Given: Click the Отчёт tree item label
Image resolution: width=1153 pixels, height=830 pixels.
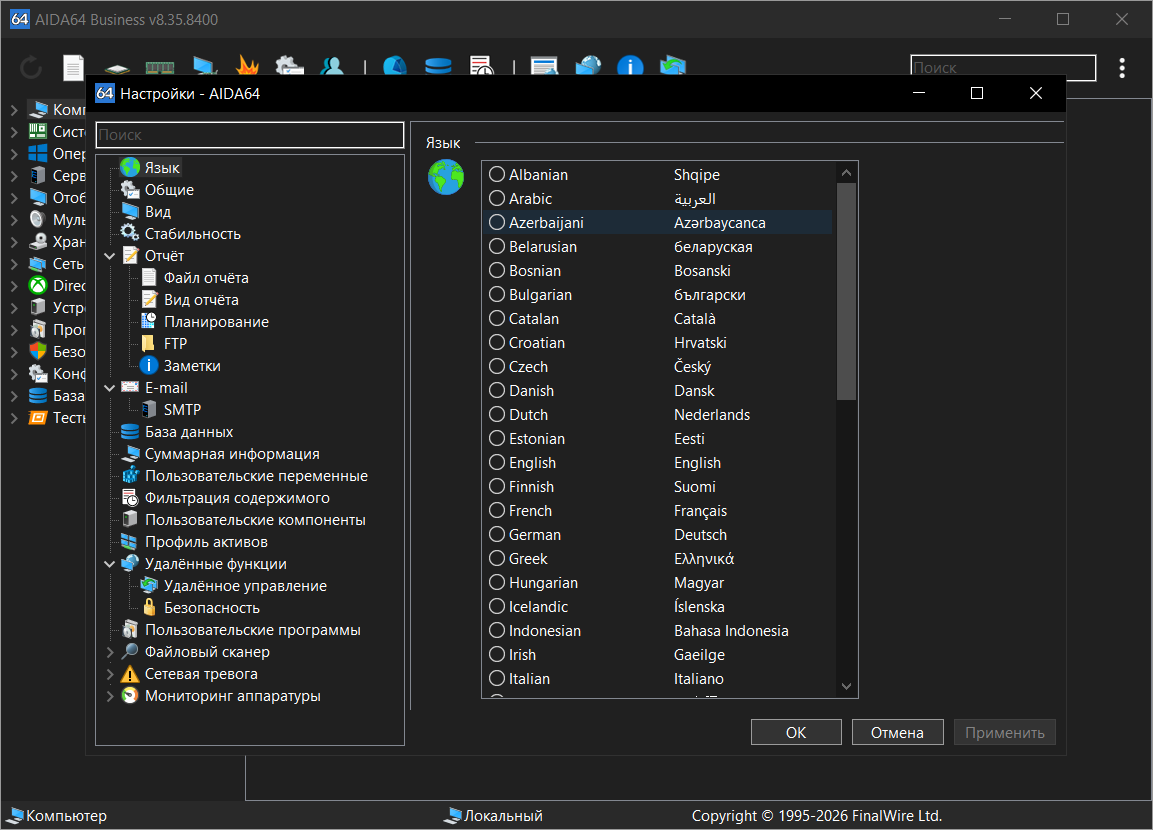Looking at the screenshot, I should [x=164, y=256].
